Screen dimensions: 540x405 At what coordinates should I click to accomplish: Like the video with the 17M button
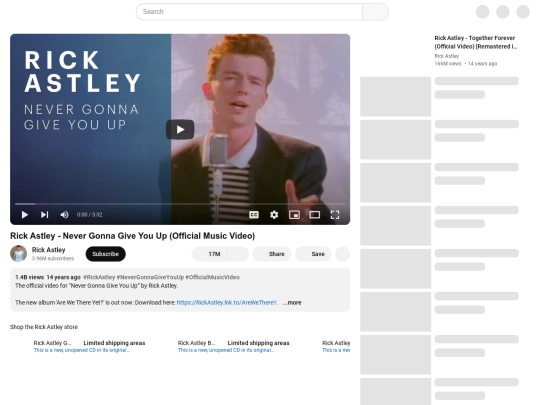click(x=209, y=254)
